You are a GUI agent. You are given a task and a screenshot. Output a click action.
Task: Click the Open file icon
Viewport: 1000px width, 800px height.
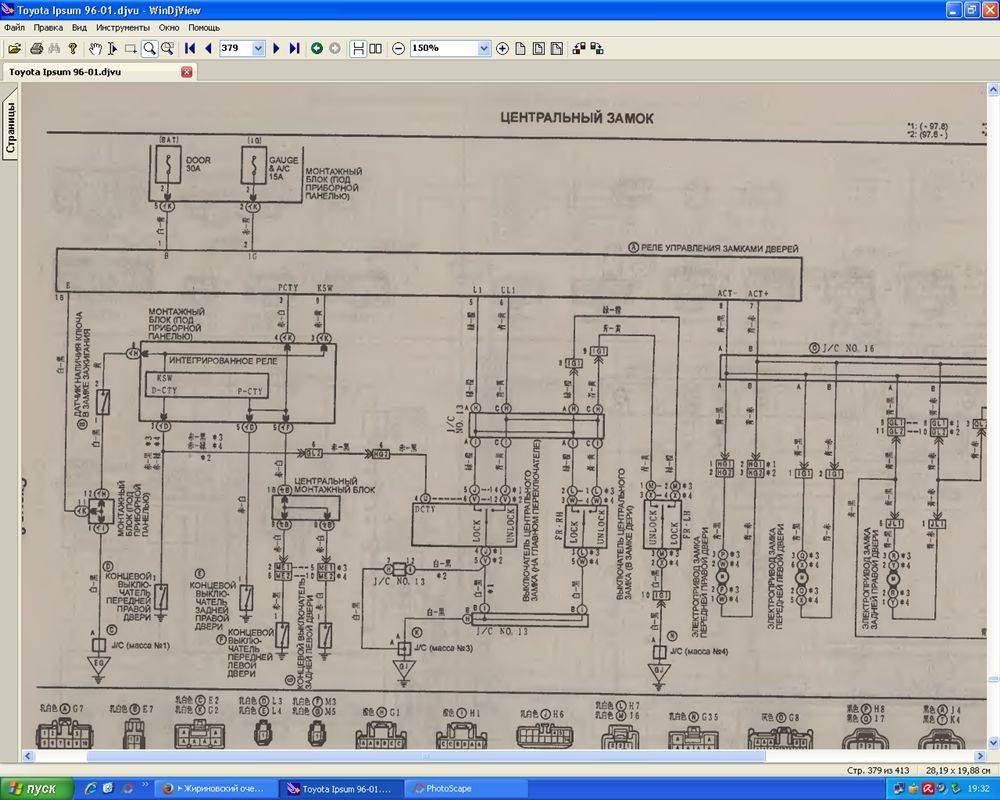pos(14,48)
